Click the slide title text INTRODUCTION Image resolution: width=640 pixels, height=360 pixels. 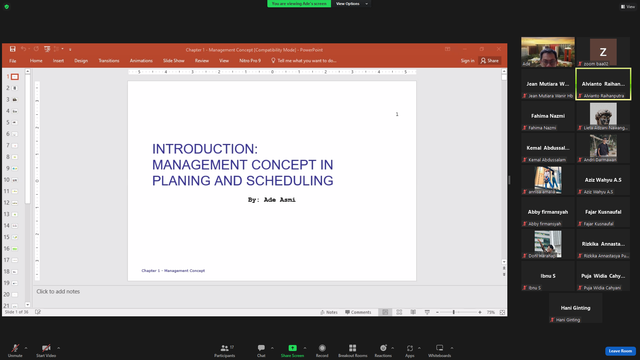[205, 149]
